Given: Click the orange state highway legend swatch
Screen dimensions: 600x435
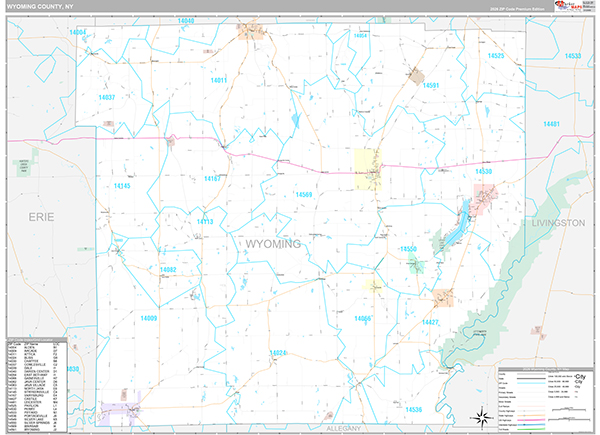Looking at the screenshot, I should [x=531, y=415].
